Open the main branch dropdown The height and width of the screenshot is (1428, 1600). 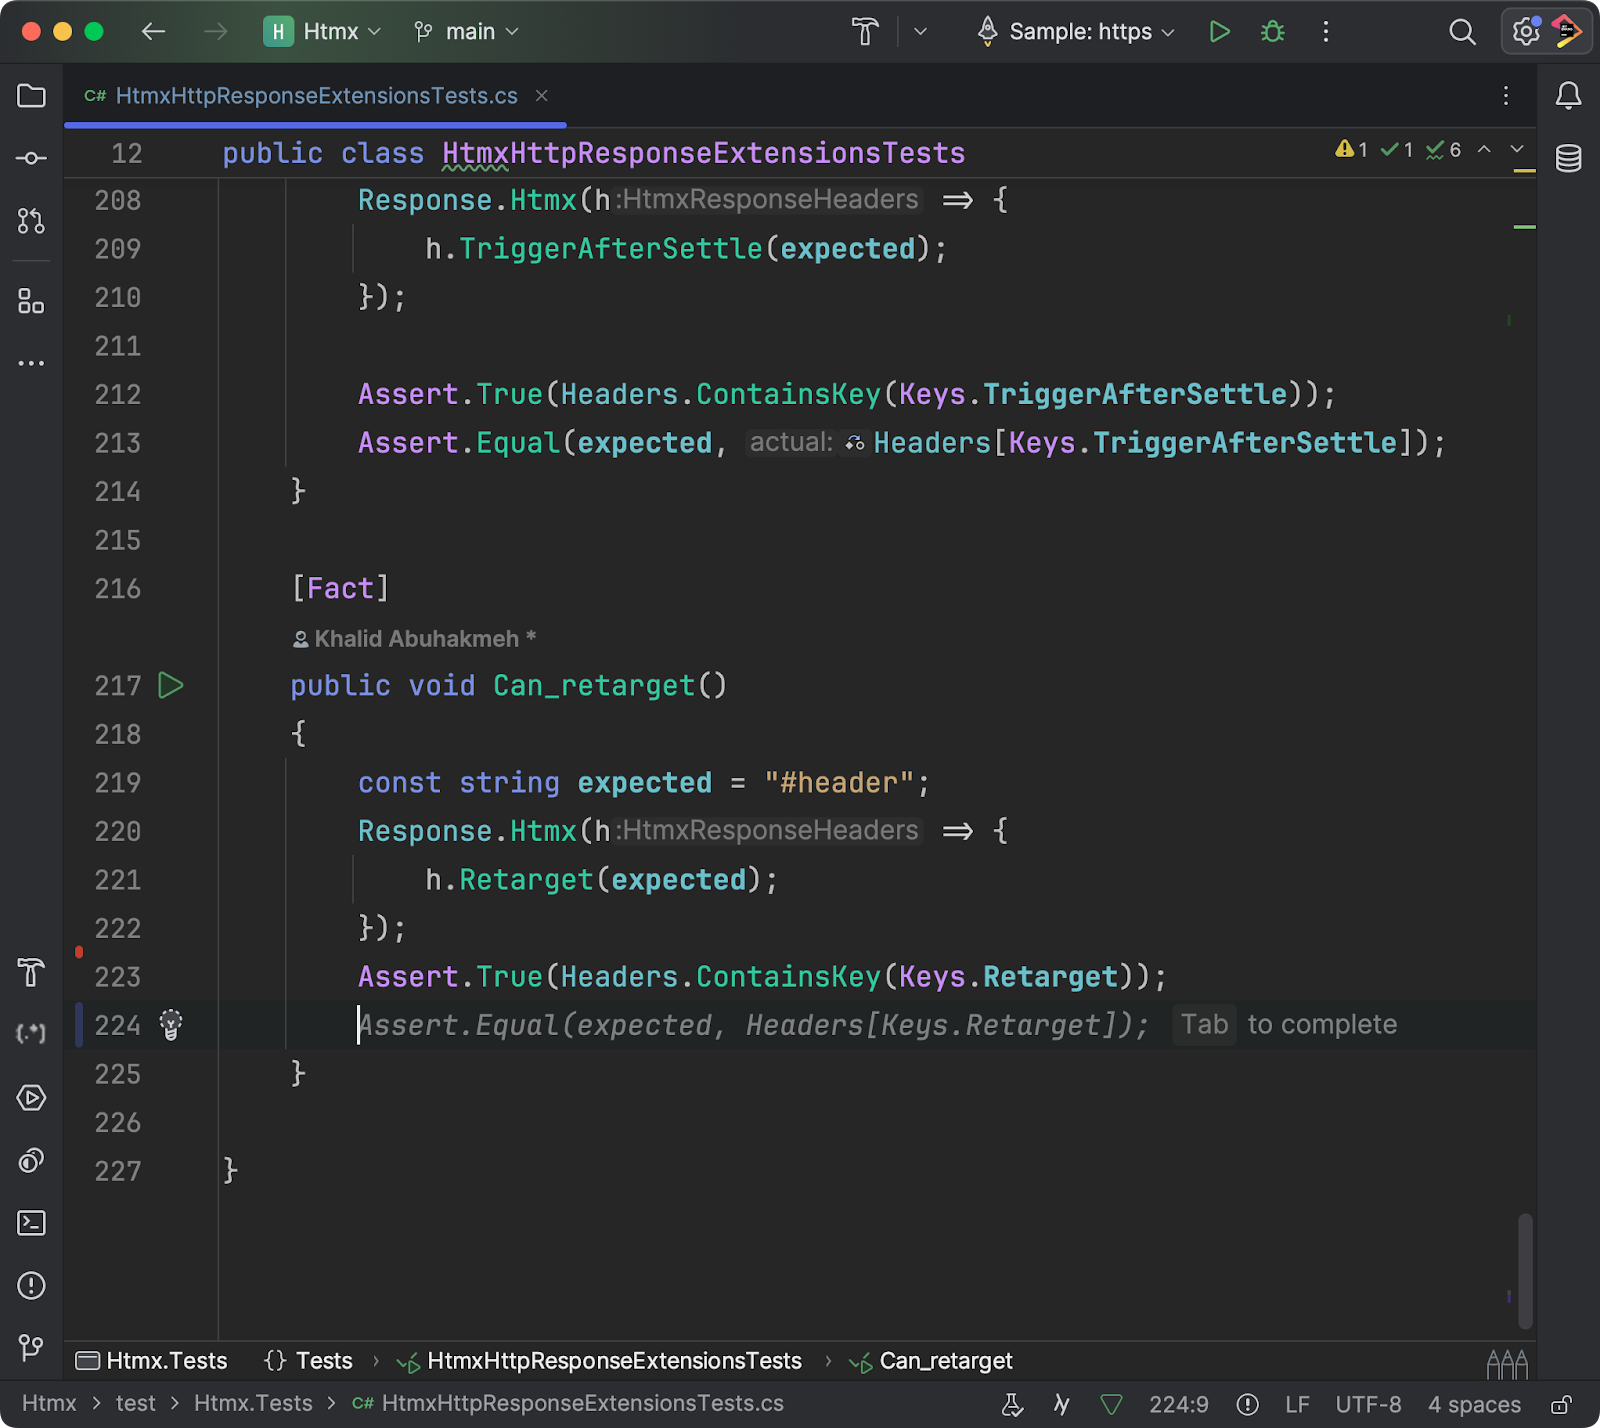click(x=467, y=32)
